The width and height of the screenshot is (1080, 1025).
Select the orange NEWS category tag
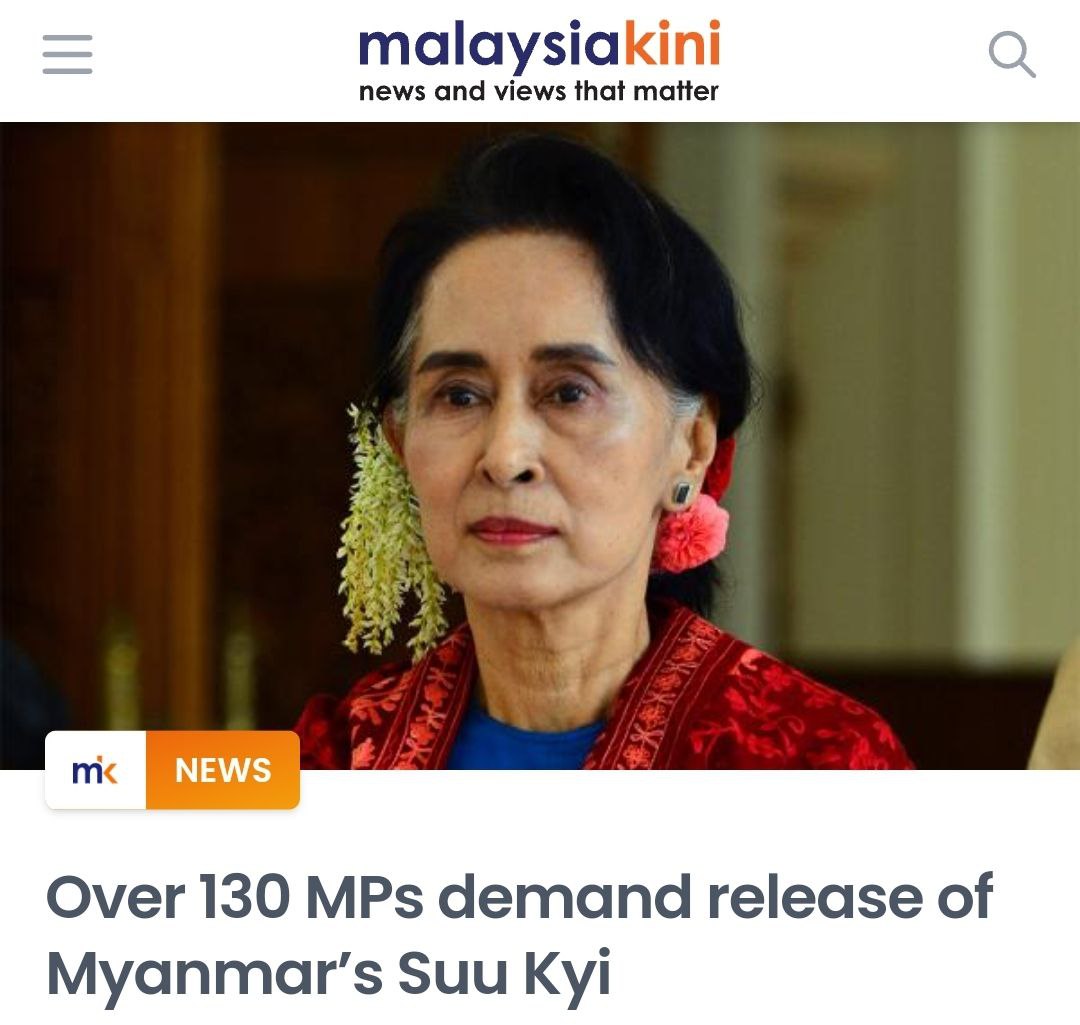point(223,770)
